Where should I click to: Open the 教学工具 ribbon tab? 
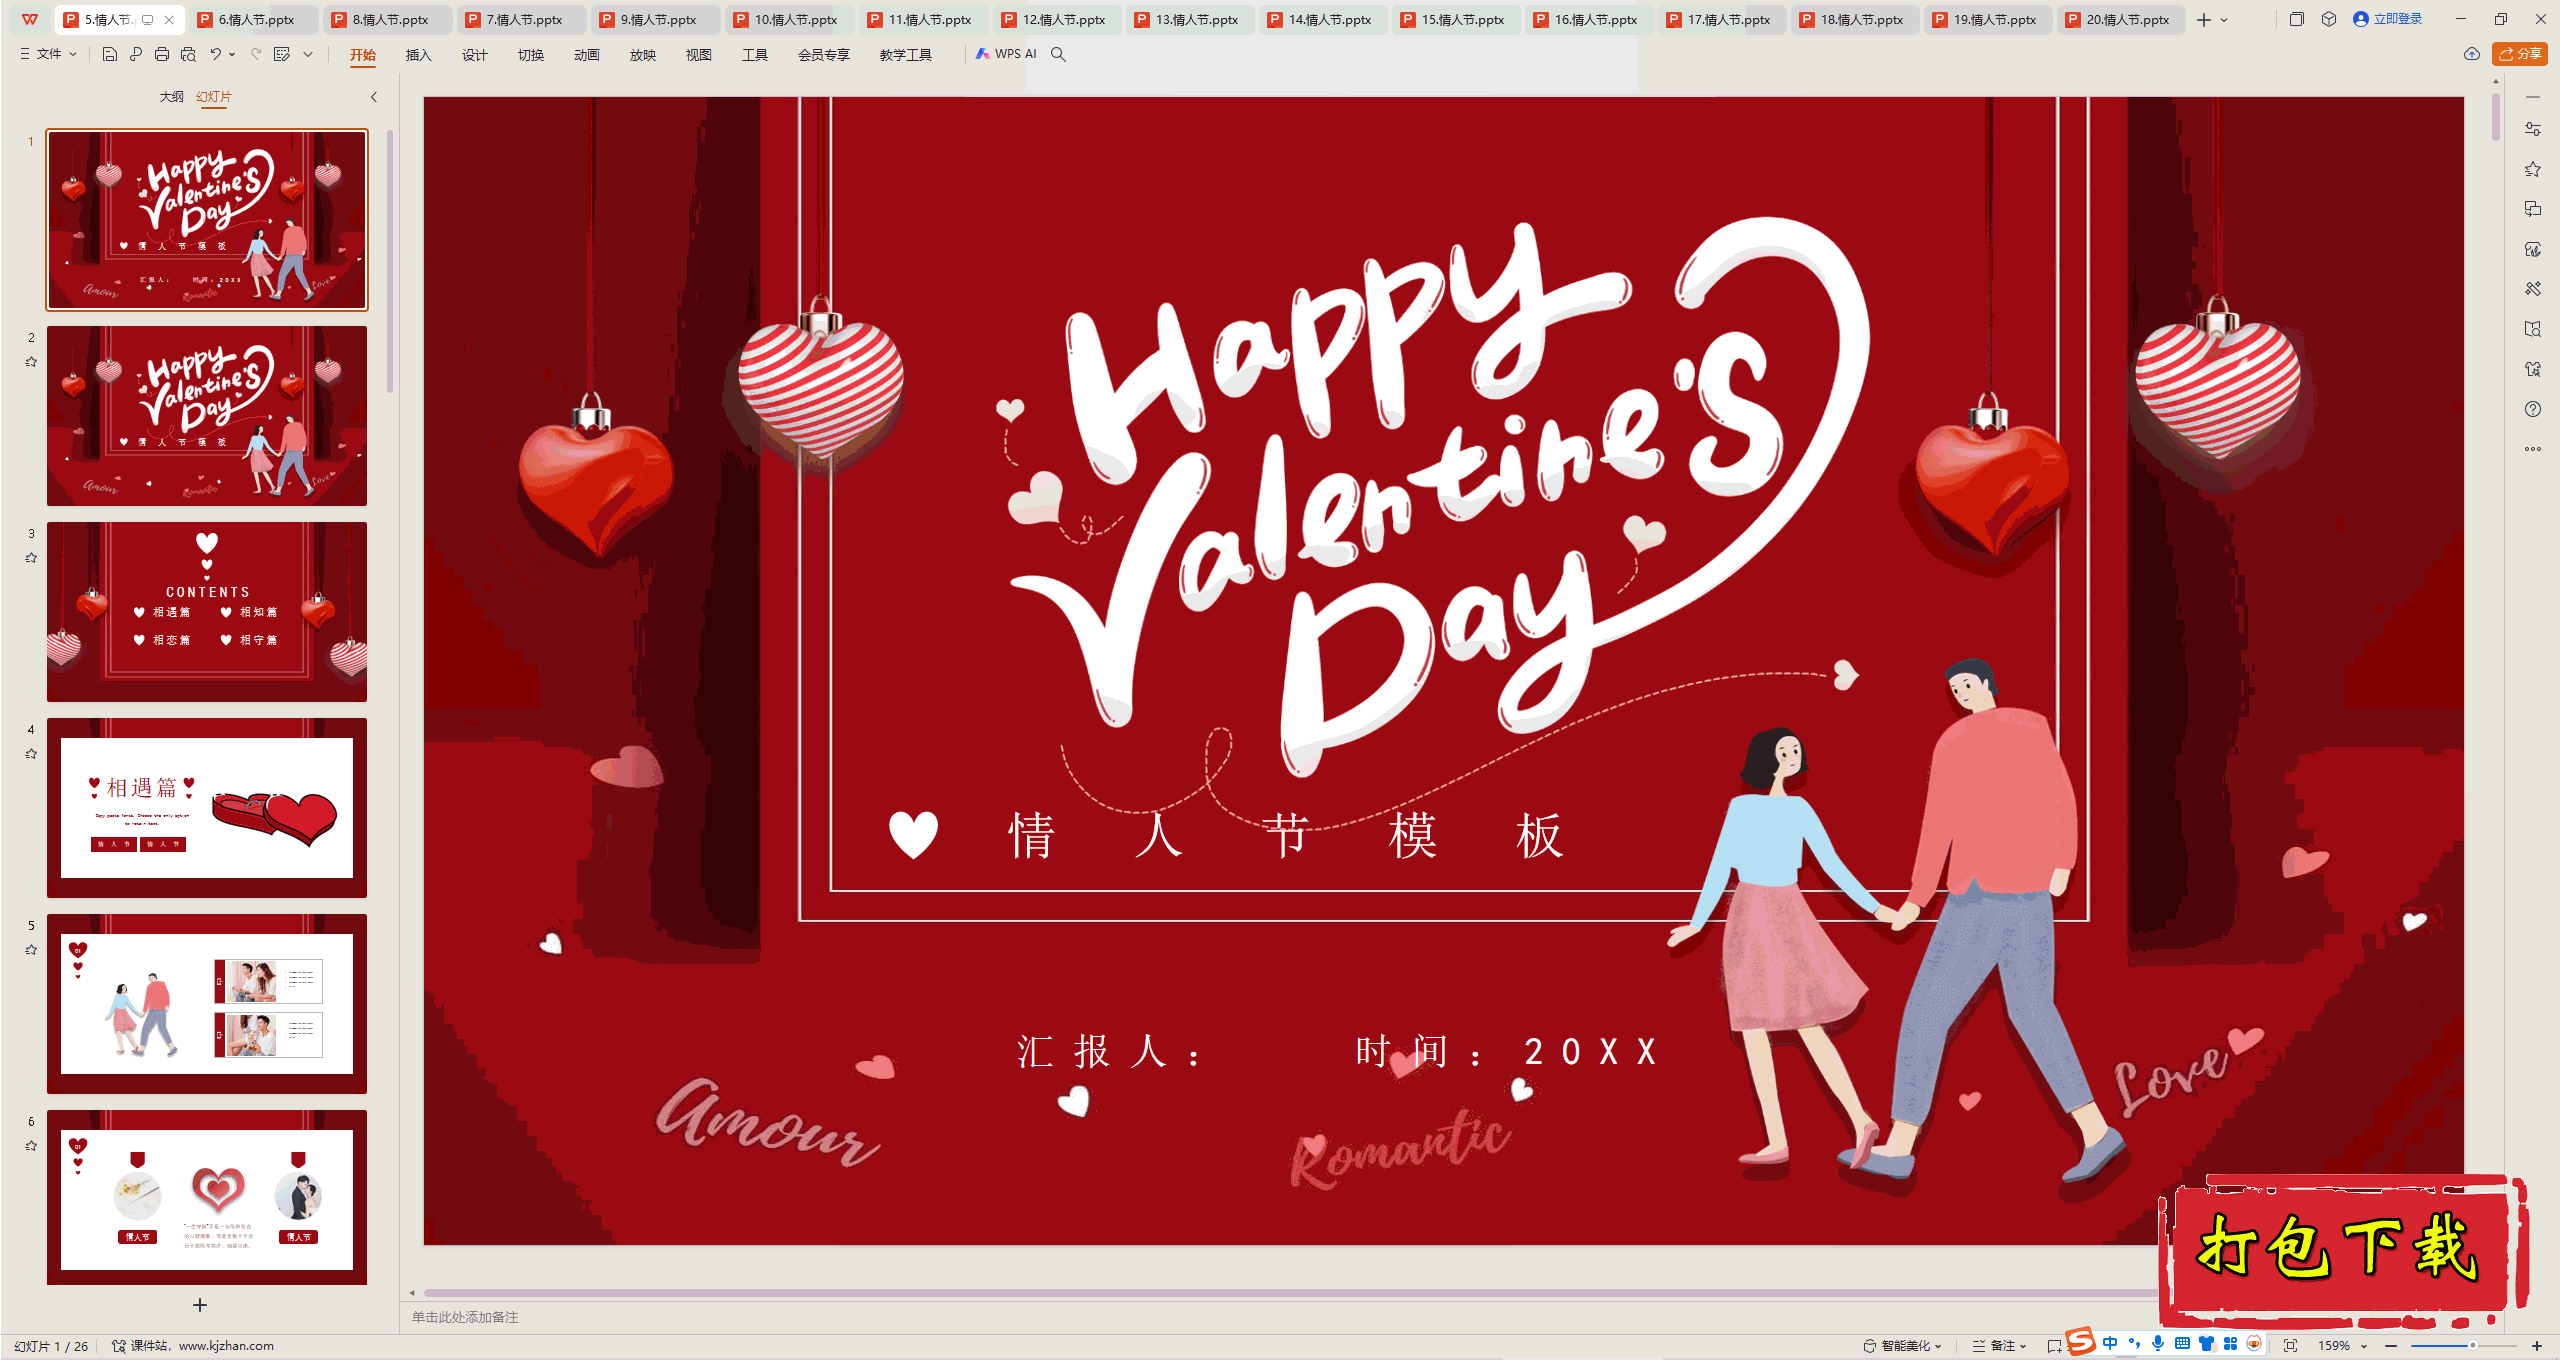click(x=905, y=55)
